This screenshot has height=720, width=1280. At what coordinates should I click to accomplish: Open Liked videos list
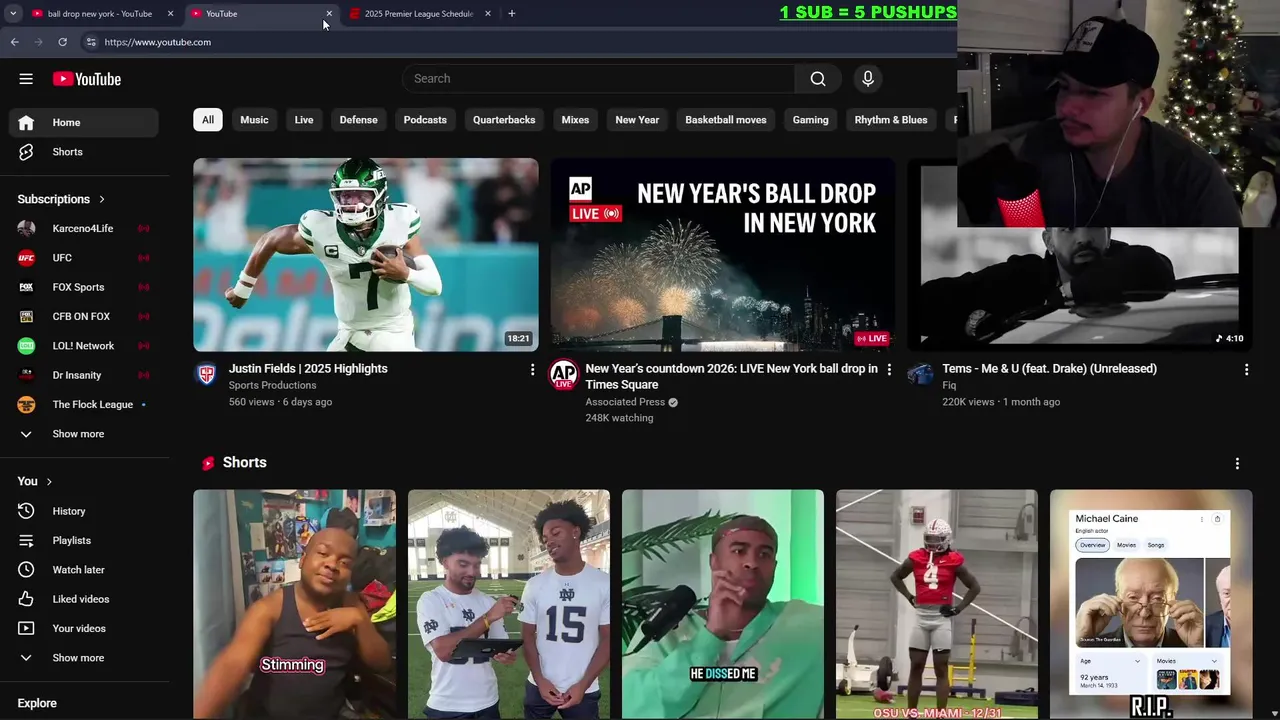tap(84, 599)
